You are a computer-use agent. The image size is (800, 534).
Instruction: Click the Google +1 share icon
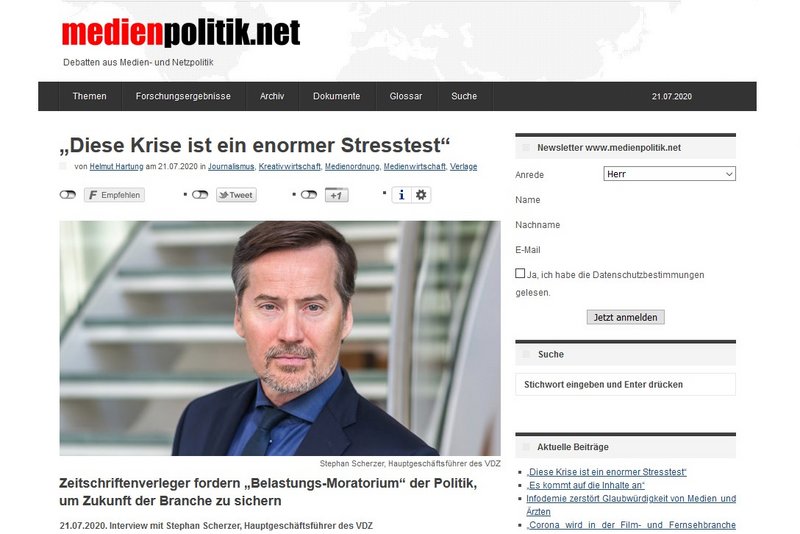pyautogui.click(x=337, y=195)
